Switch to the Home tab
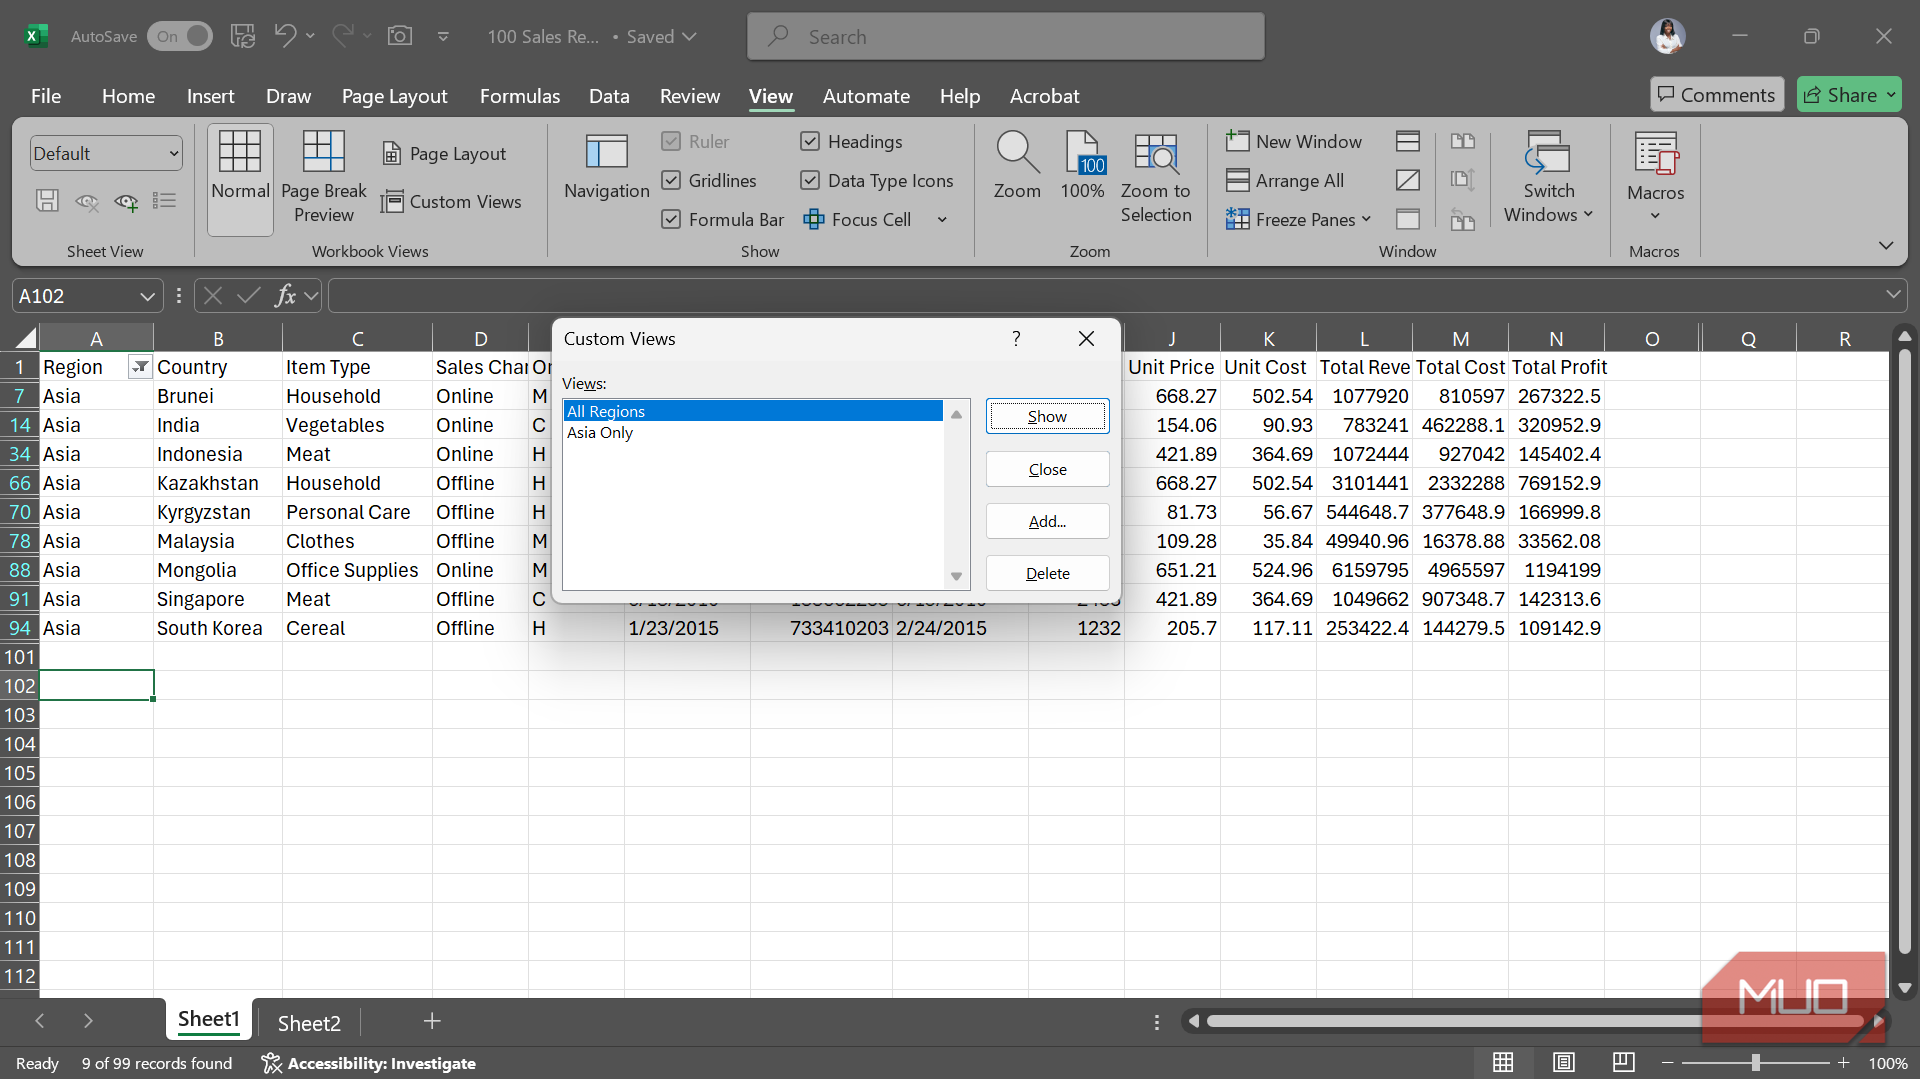This screenshot has width=1920, height=1080. [x=128, y=97]
